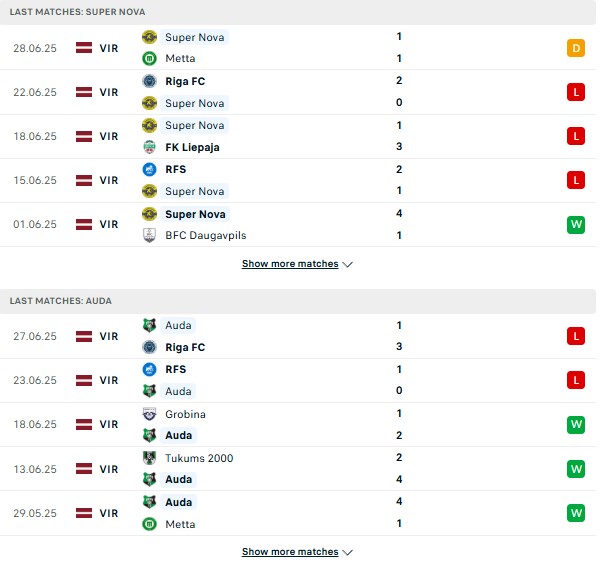
Task: Click the green W badge for Super Nova
Action: pyautogui.click(x=576, y=224)
